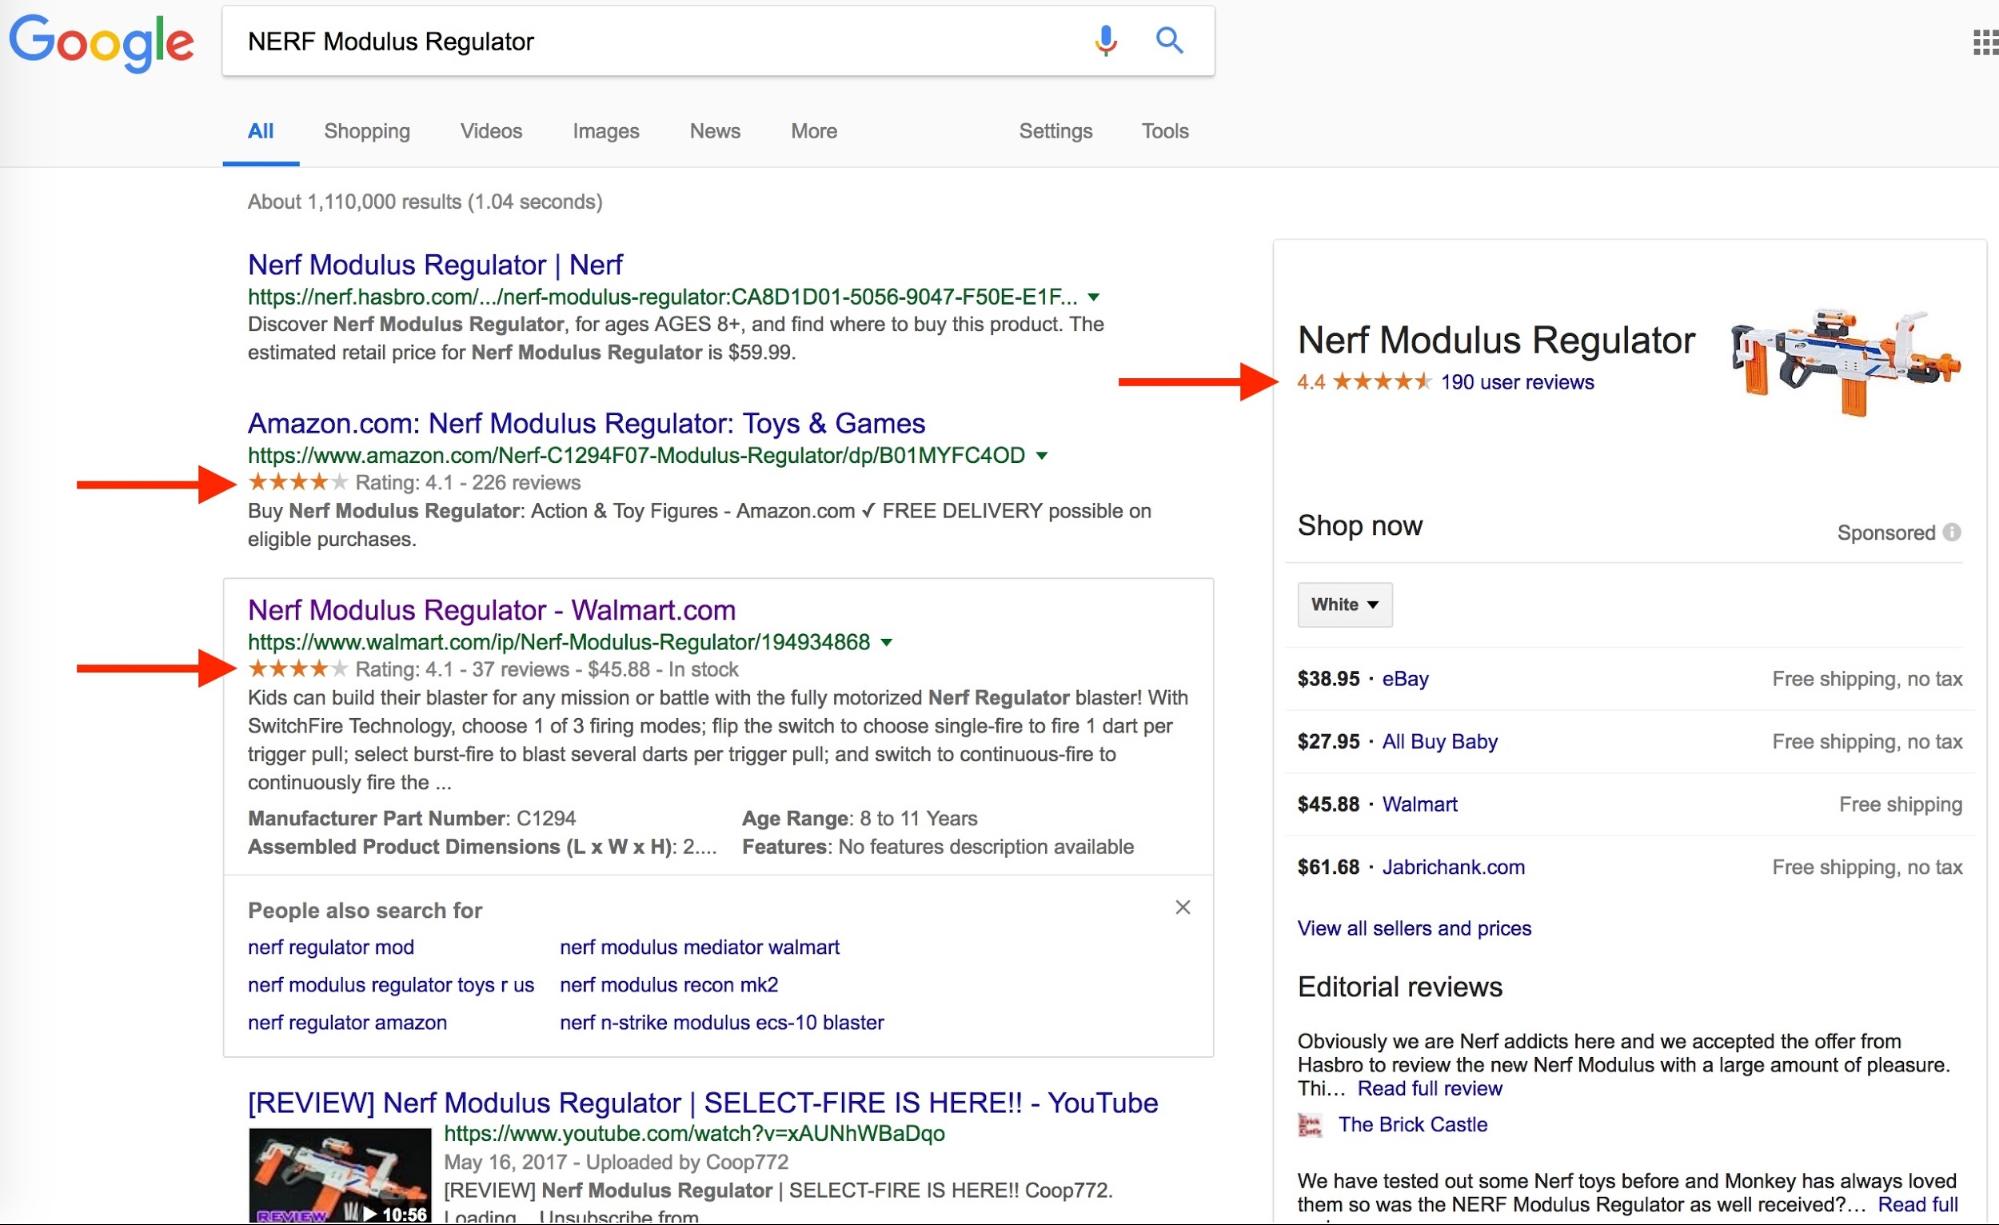Switch to the Shopping tab
The height and width of the screenshot is (1225, 1999).
(x=367, y=131)
